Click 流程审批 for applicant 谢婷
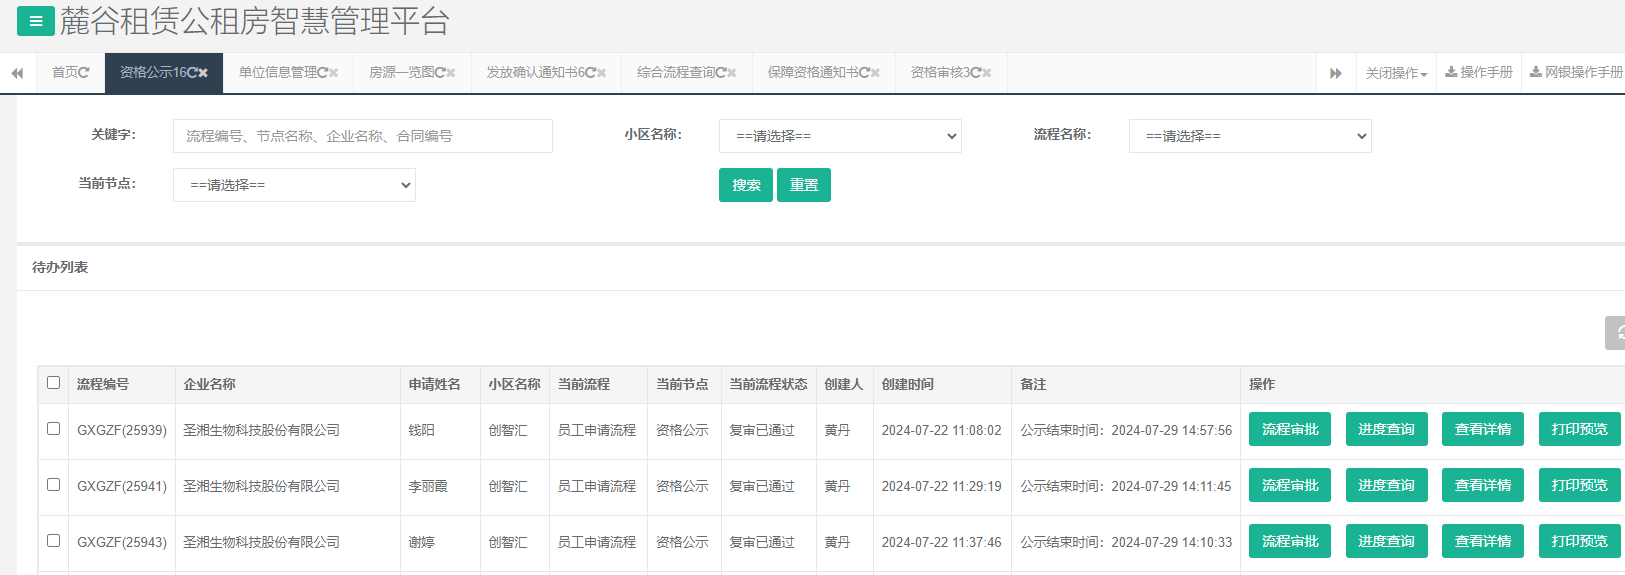Image resolution: width=1625 pixels, height=575 pixels. 1290,541
